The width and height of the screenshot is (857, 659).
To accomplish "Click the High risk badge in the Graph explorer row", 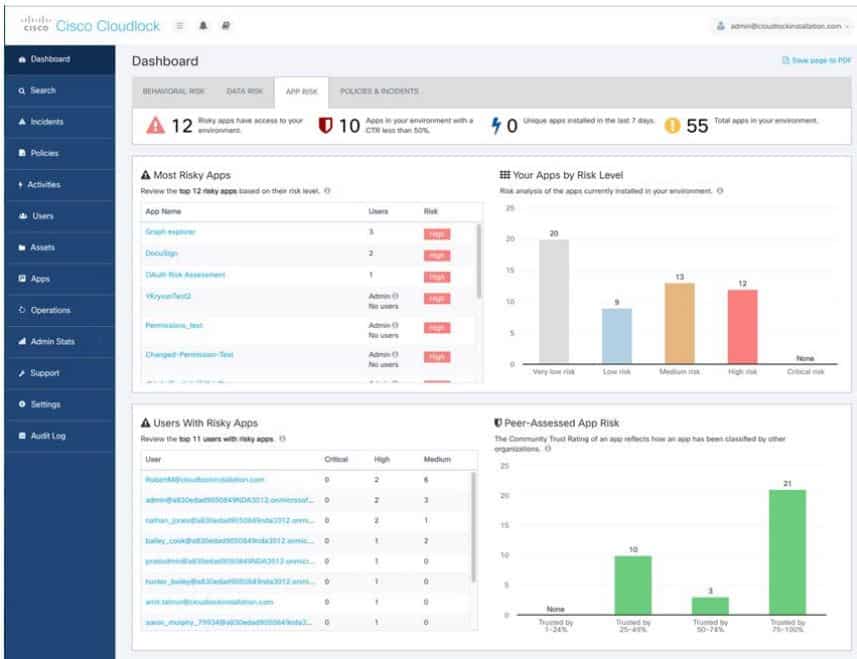I will (x=437, y=234).
